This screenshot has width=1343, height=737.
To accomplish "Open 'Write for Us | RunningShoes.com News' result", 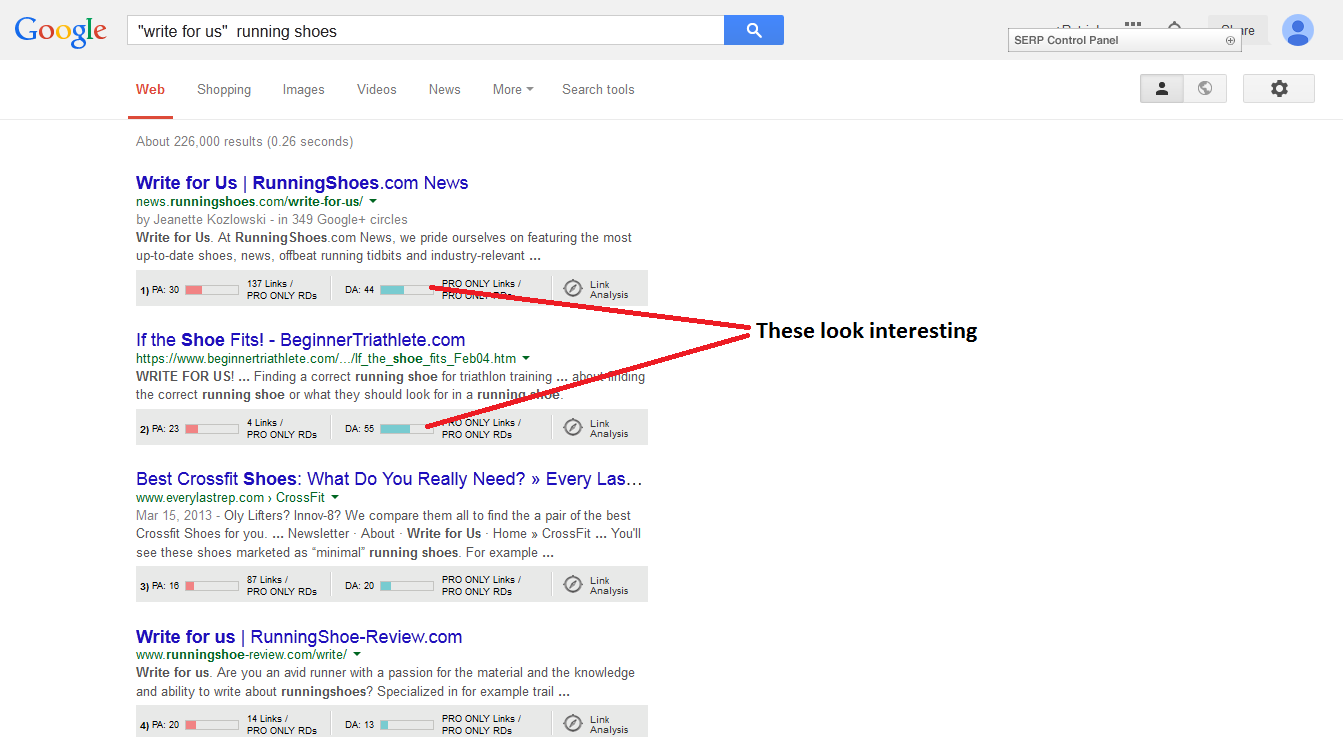I will tap(302, 183).
